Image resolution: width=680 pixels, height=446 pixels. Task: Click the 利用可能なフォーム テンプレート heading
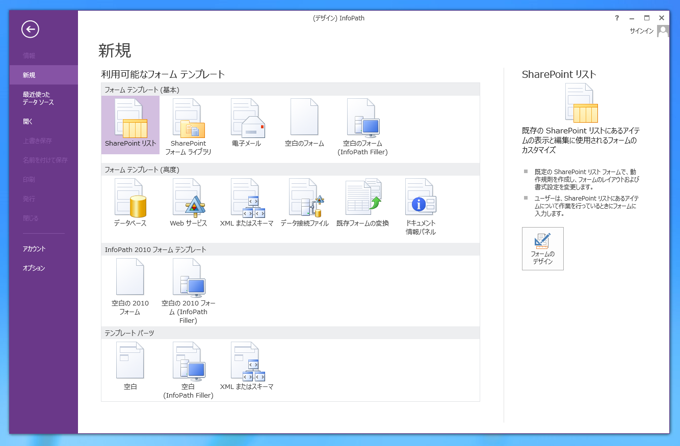point(163,74)
